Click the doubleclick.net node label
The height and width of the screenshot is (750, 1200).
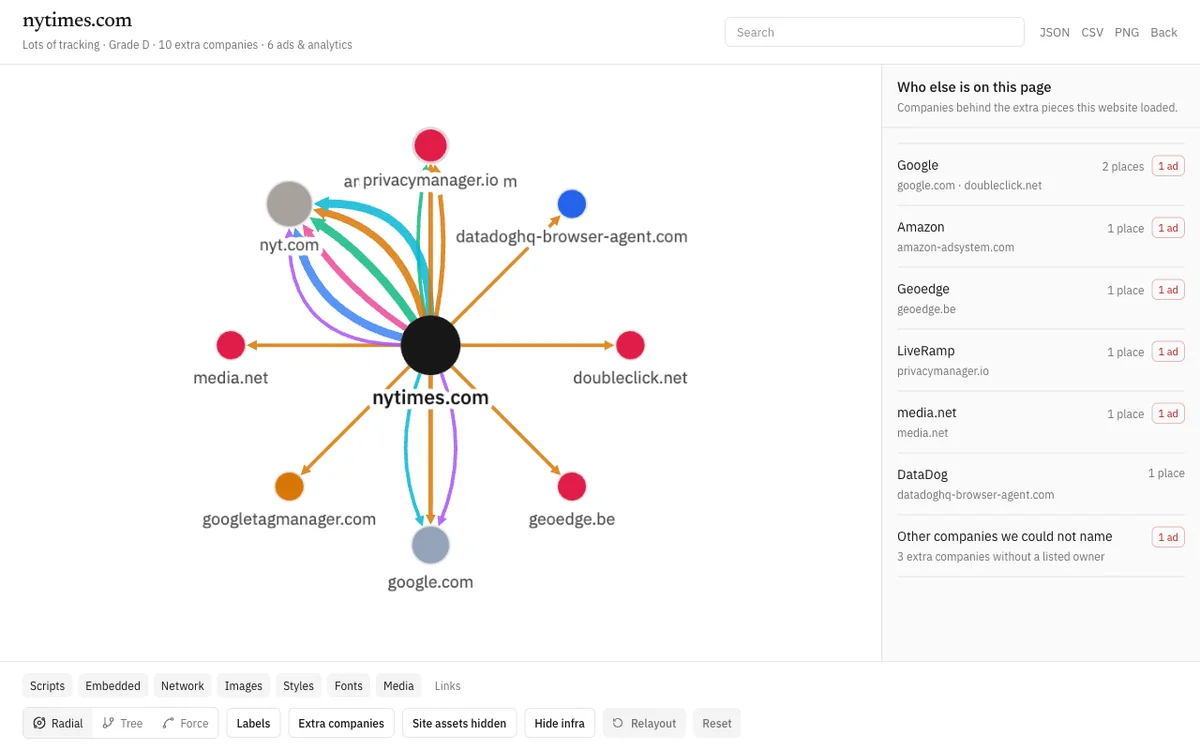pyautogui.click(x=630, y=378)
